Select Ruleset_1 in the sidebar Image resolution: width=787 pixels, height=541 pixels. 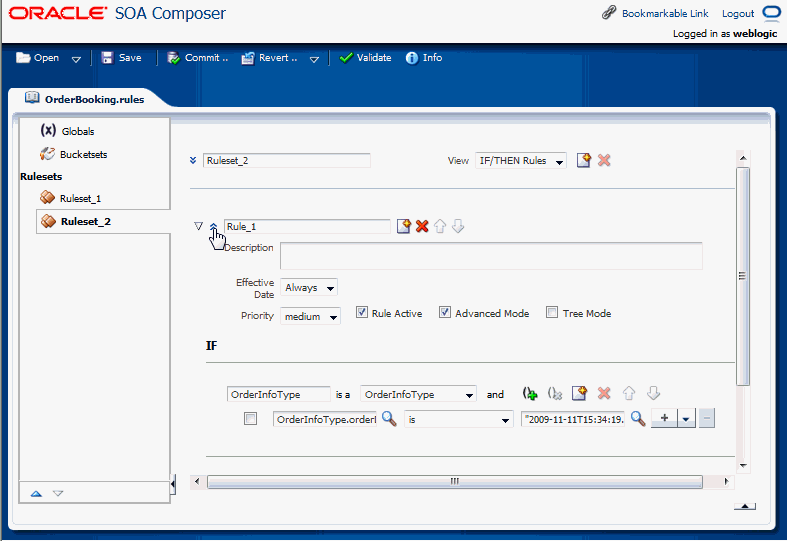[80, 198]
